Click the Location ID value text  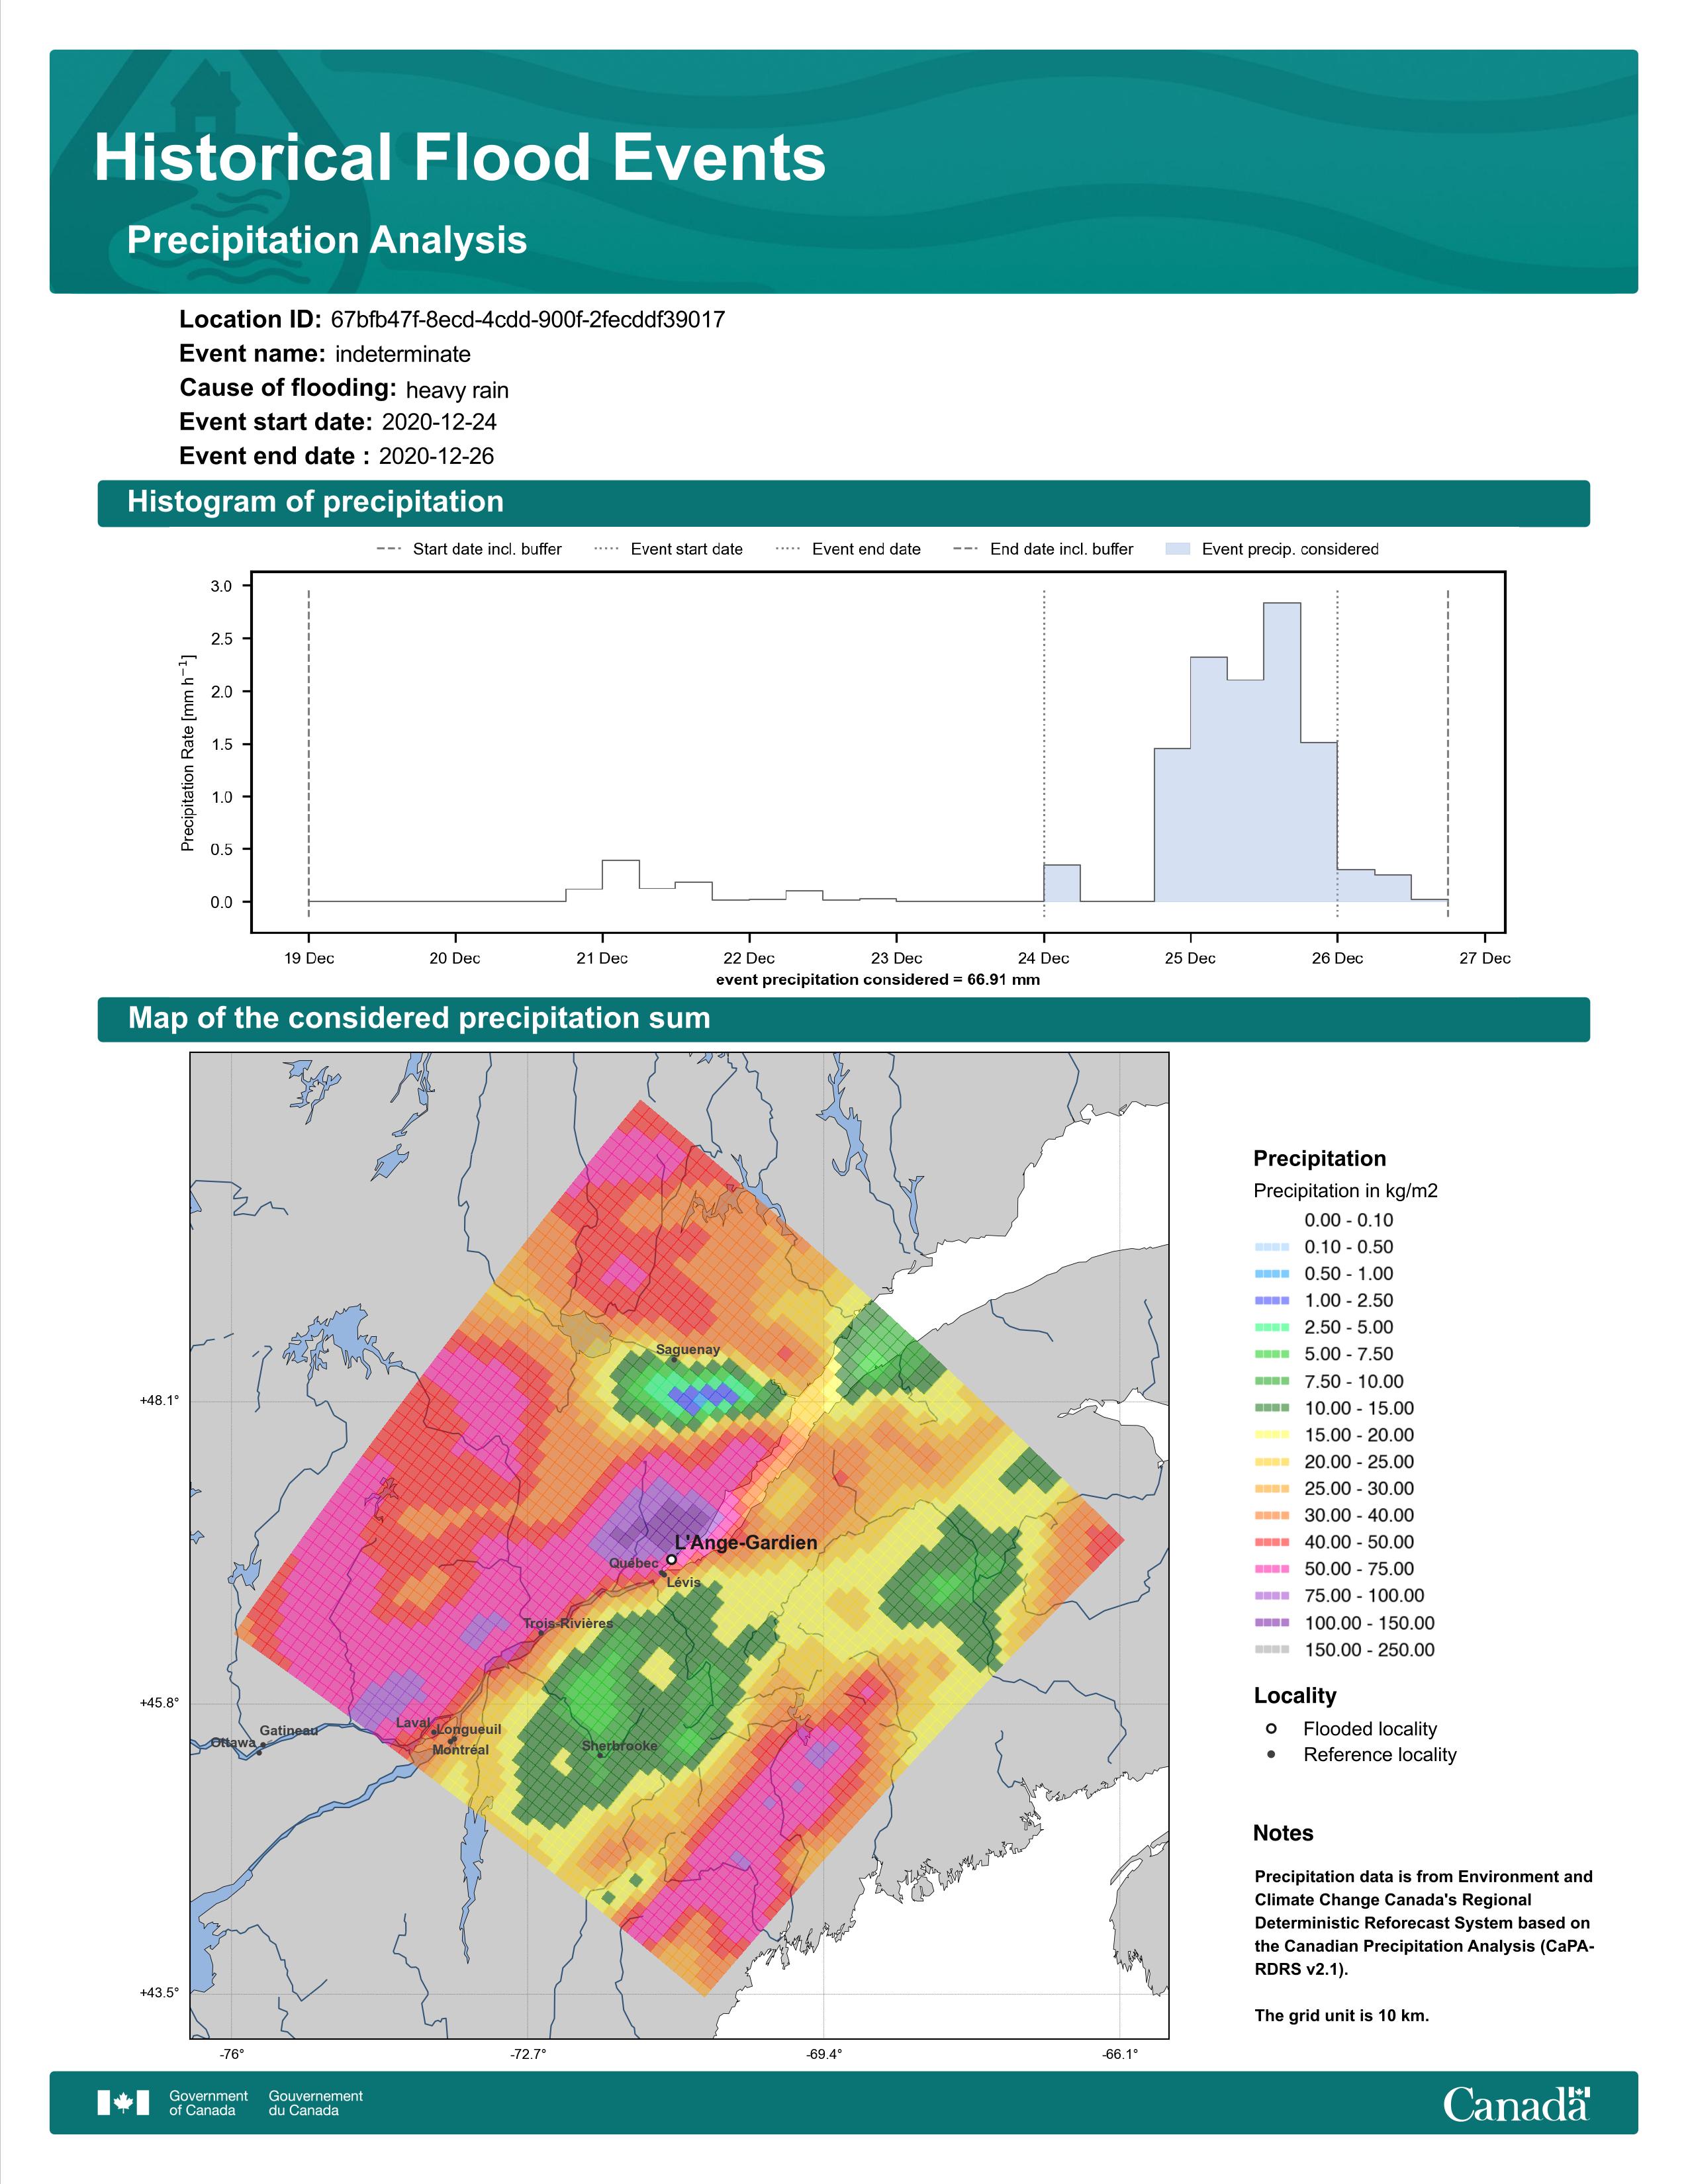coord(528,320)
